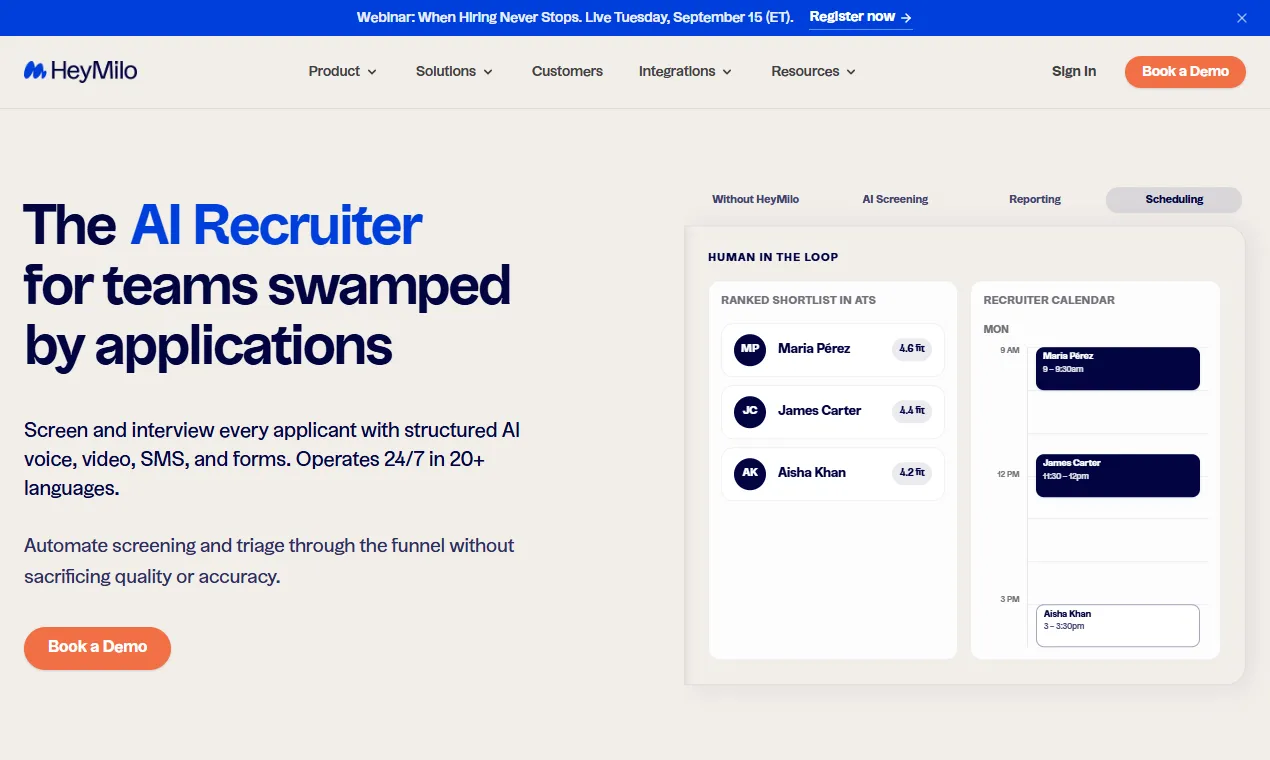Switch to the AI Screening tab

895,199
